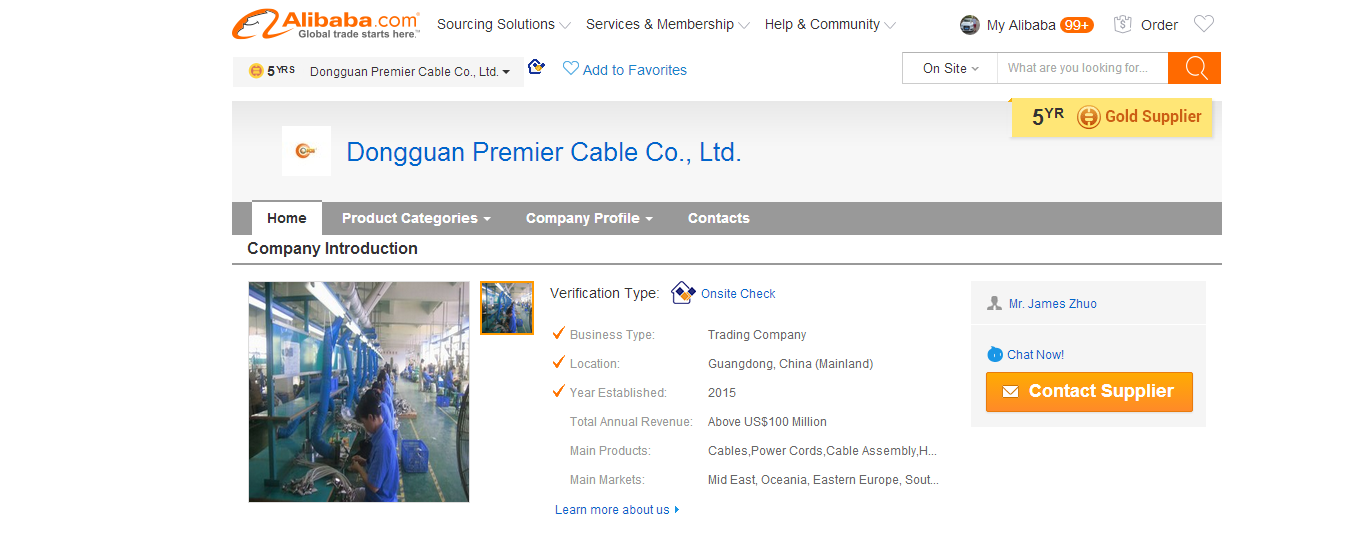The height and width of the screenshot is (546, 1357).
Task: Click the company logo beside the title
Action: coord(306,151)
